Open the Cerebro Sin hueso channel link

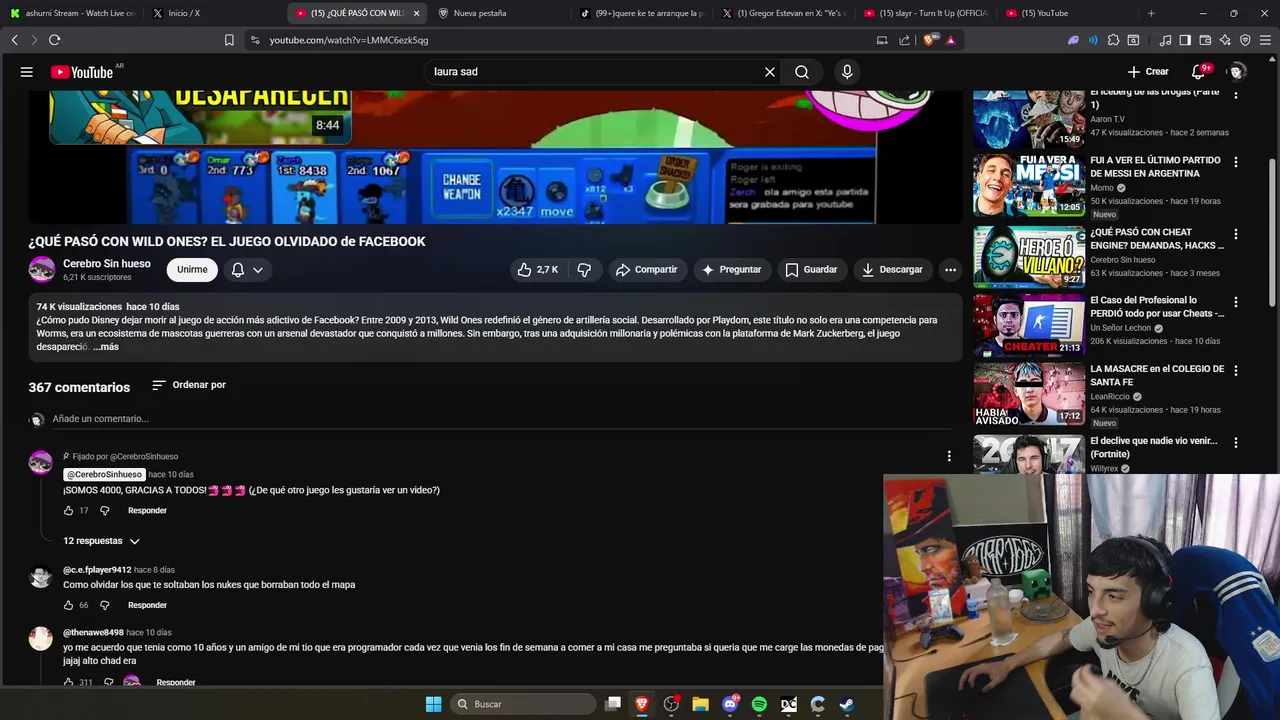pyautogui.click(x=107, y=264)
